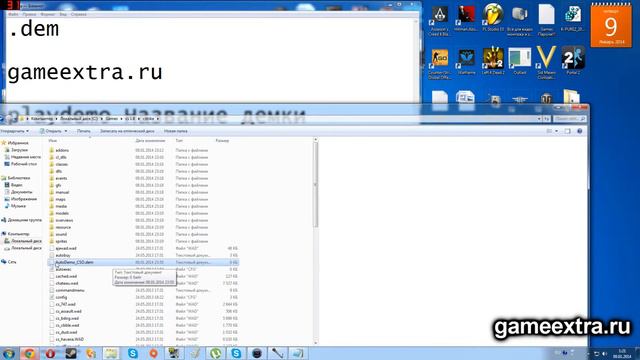This screenshot has height=360, width=640.
Task: Select the models folder
Action: (x=62, y=213)
